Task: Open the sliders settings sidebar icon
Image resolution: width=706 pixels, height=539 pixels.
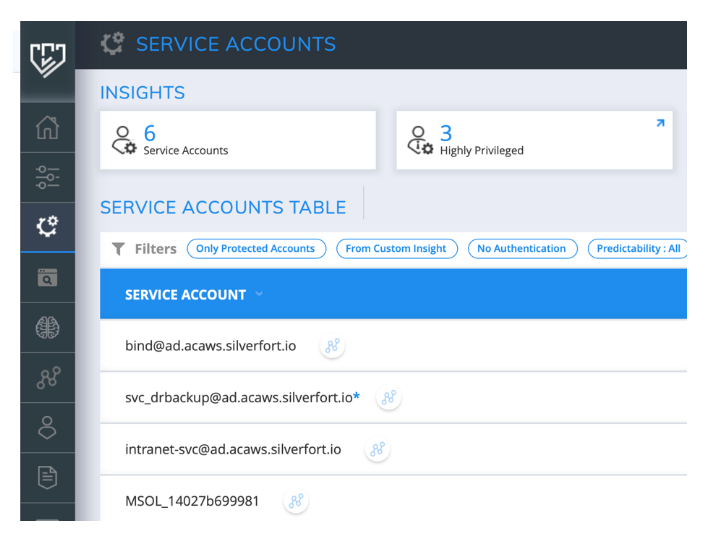Action: (47, 178)
